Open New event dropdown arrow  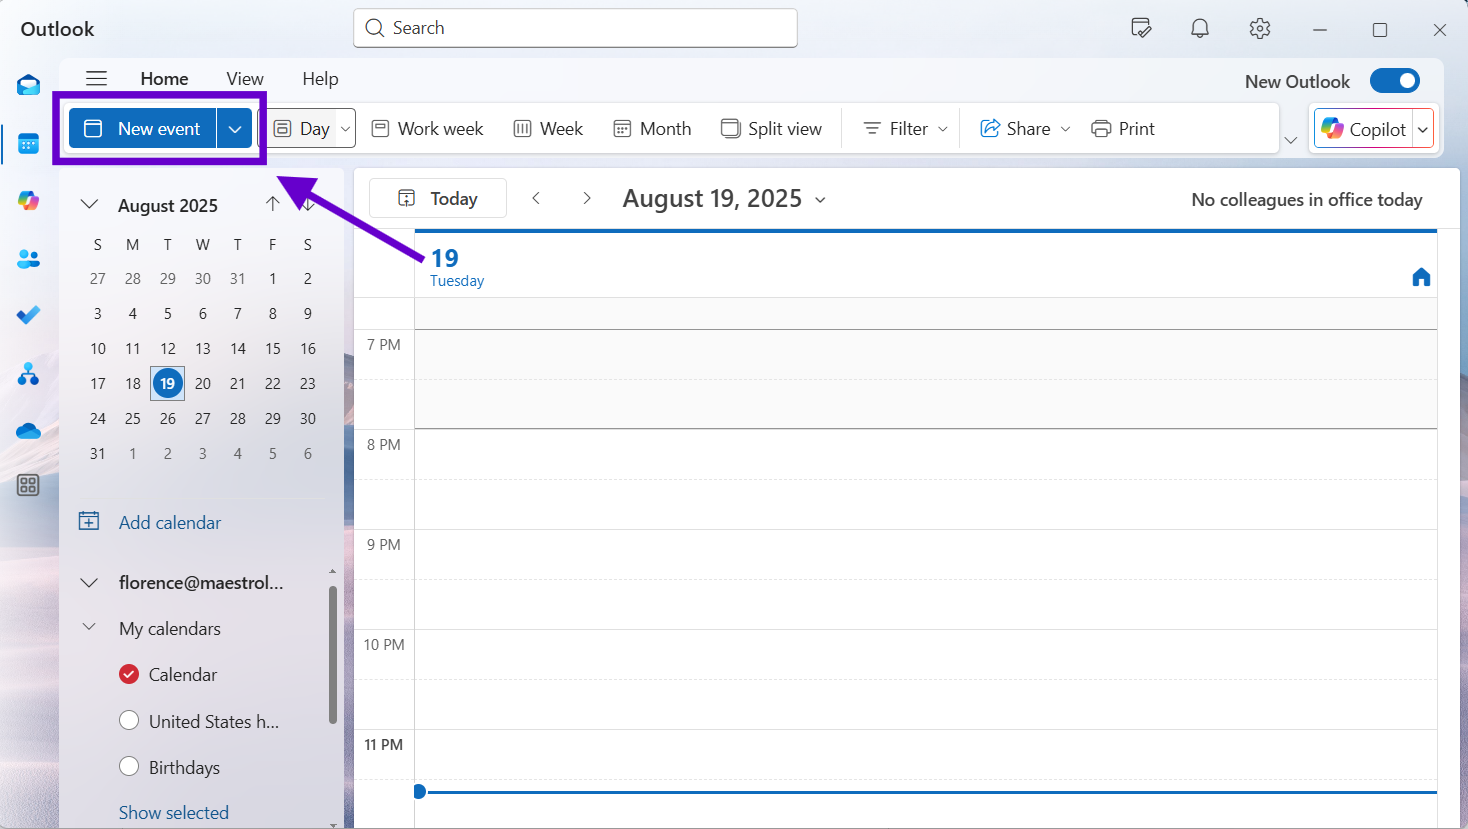click(x=235, y=128)
